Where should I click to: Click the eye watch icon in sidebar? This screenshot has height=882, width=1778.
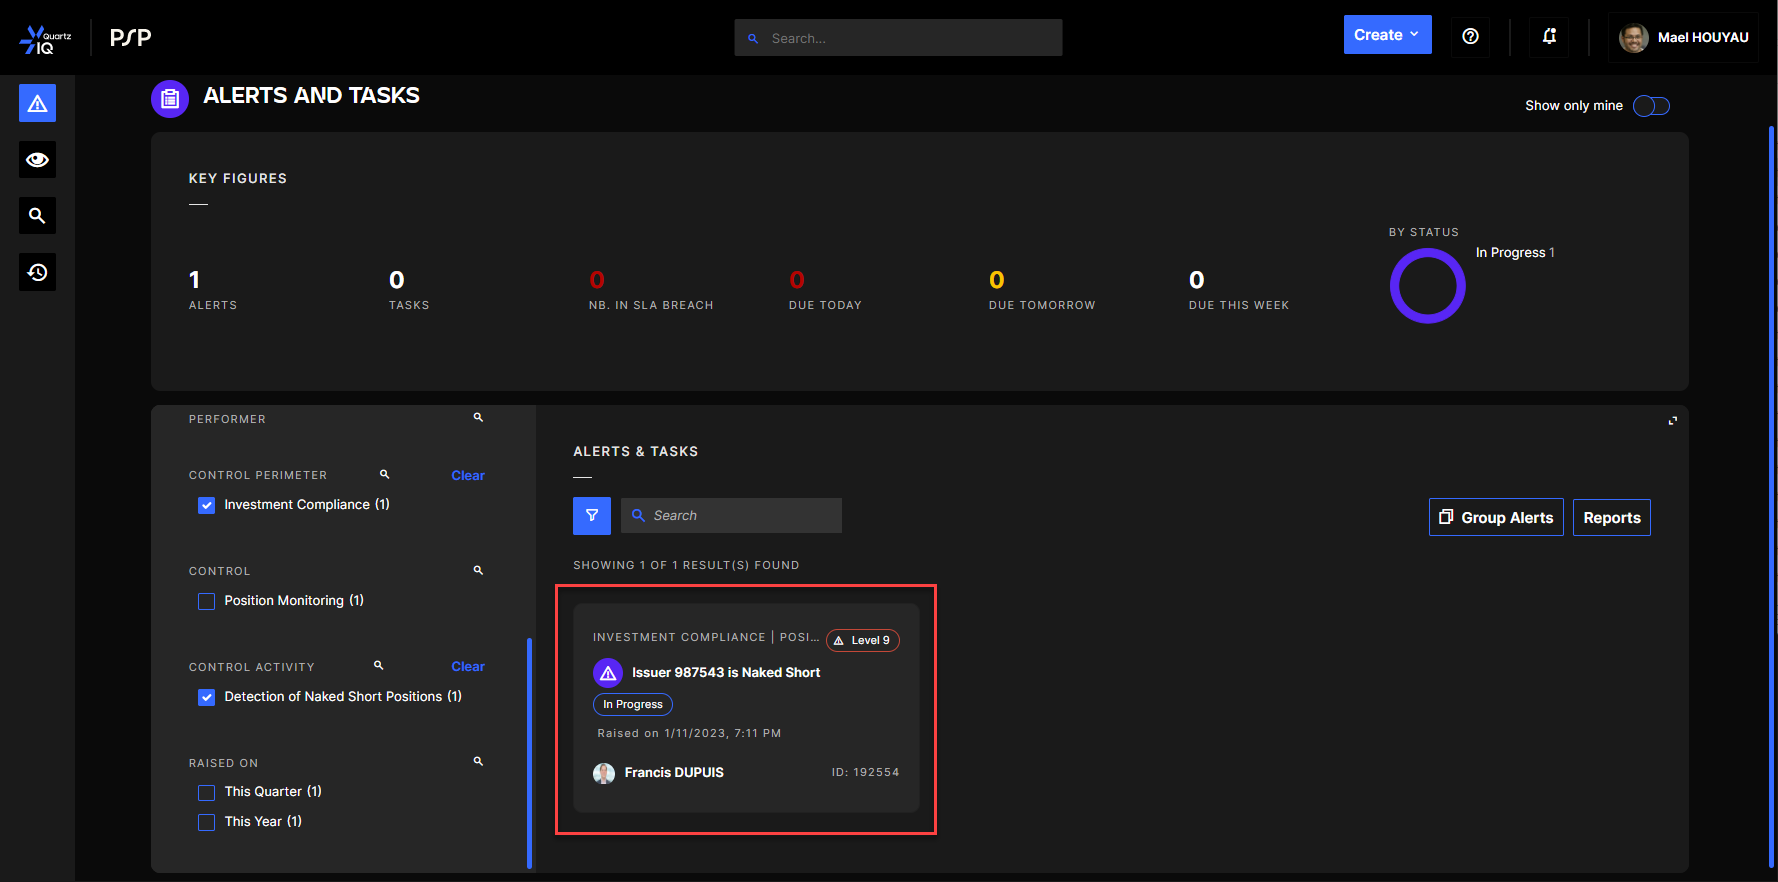tap(37, 160)
